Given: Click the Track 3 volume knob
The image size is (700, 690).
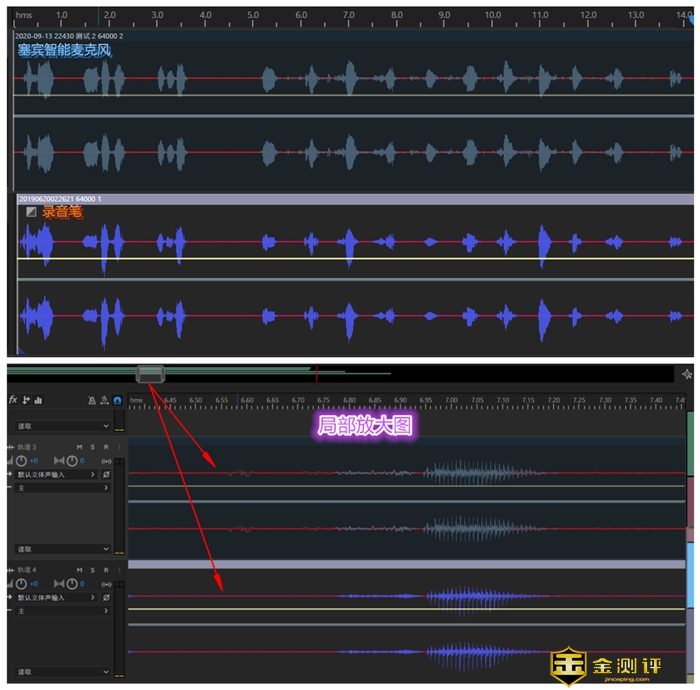Looking at the screenshot, I should [20, 460].
